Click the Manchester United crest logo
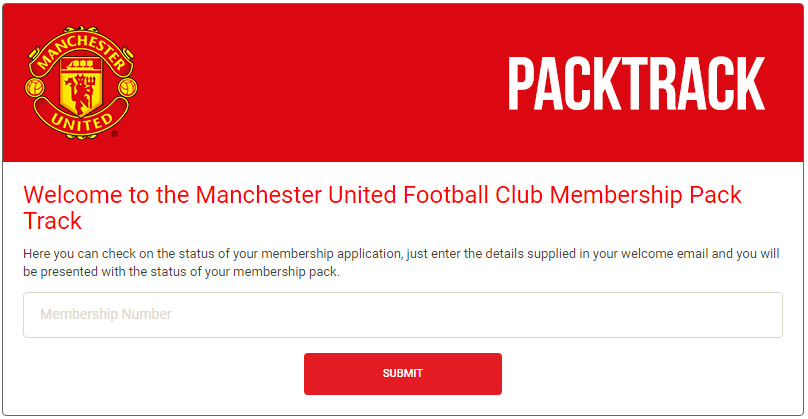The image size is (808, 419). [81, 82]
